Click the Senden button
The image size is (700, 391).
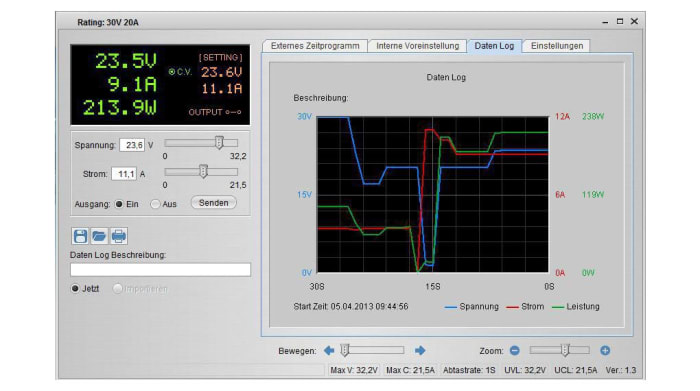pos(213,203)
